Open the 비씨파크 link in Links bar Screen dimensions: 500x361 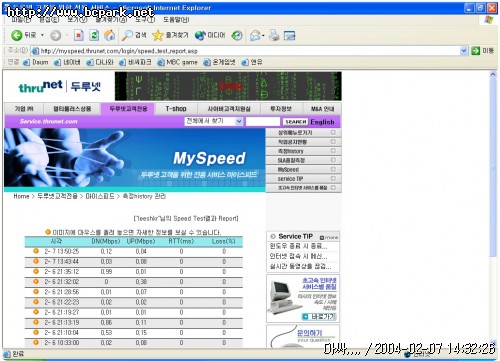(135, 62)
